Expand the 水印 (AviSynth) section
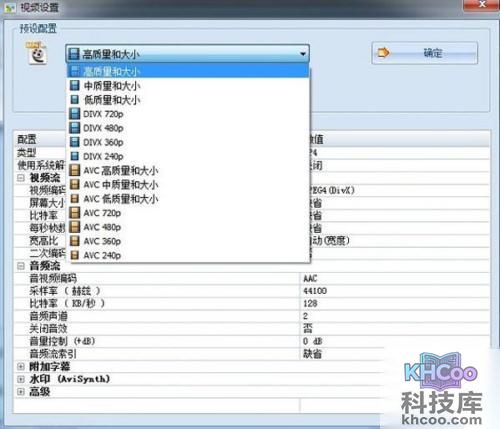The image size is (500, 429). (21, 379)
